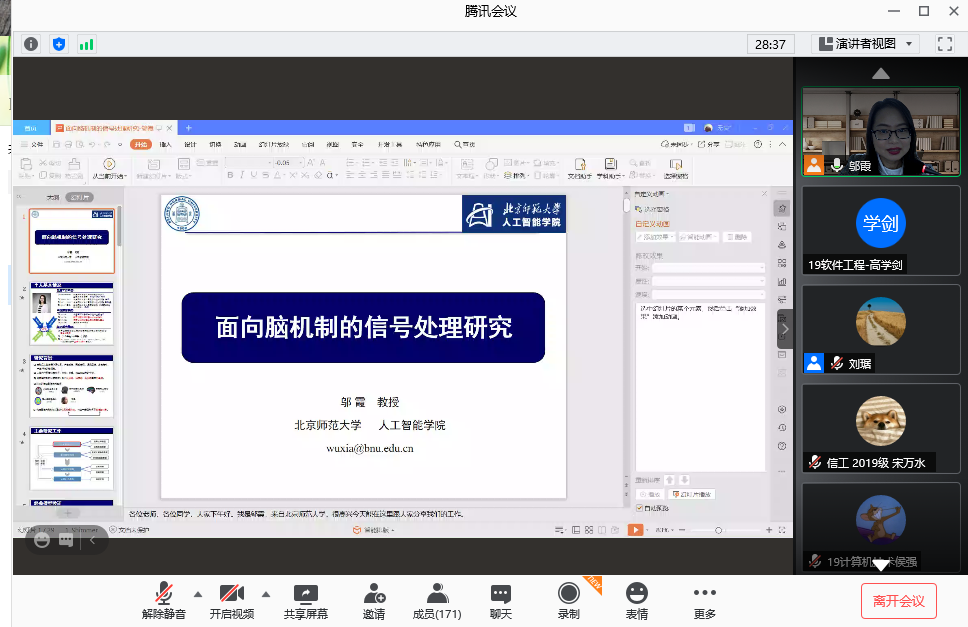The width and height of the screenshot is (968, 627).
Task: Open the 共享屏幕 share screen tool
Action: coord(305,600)
